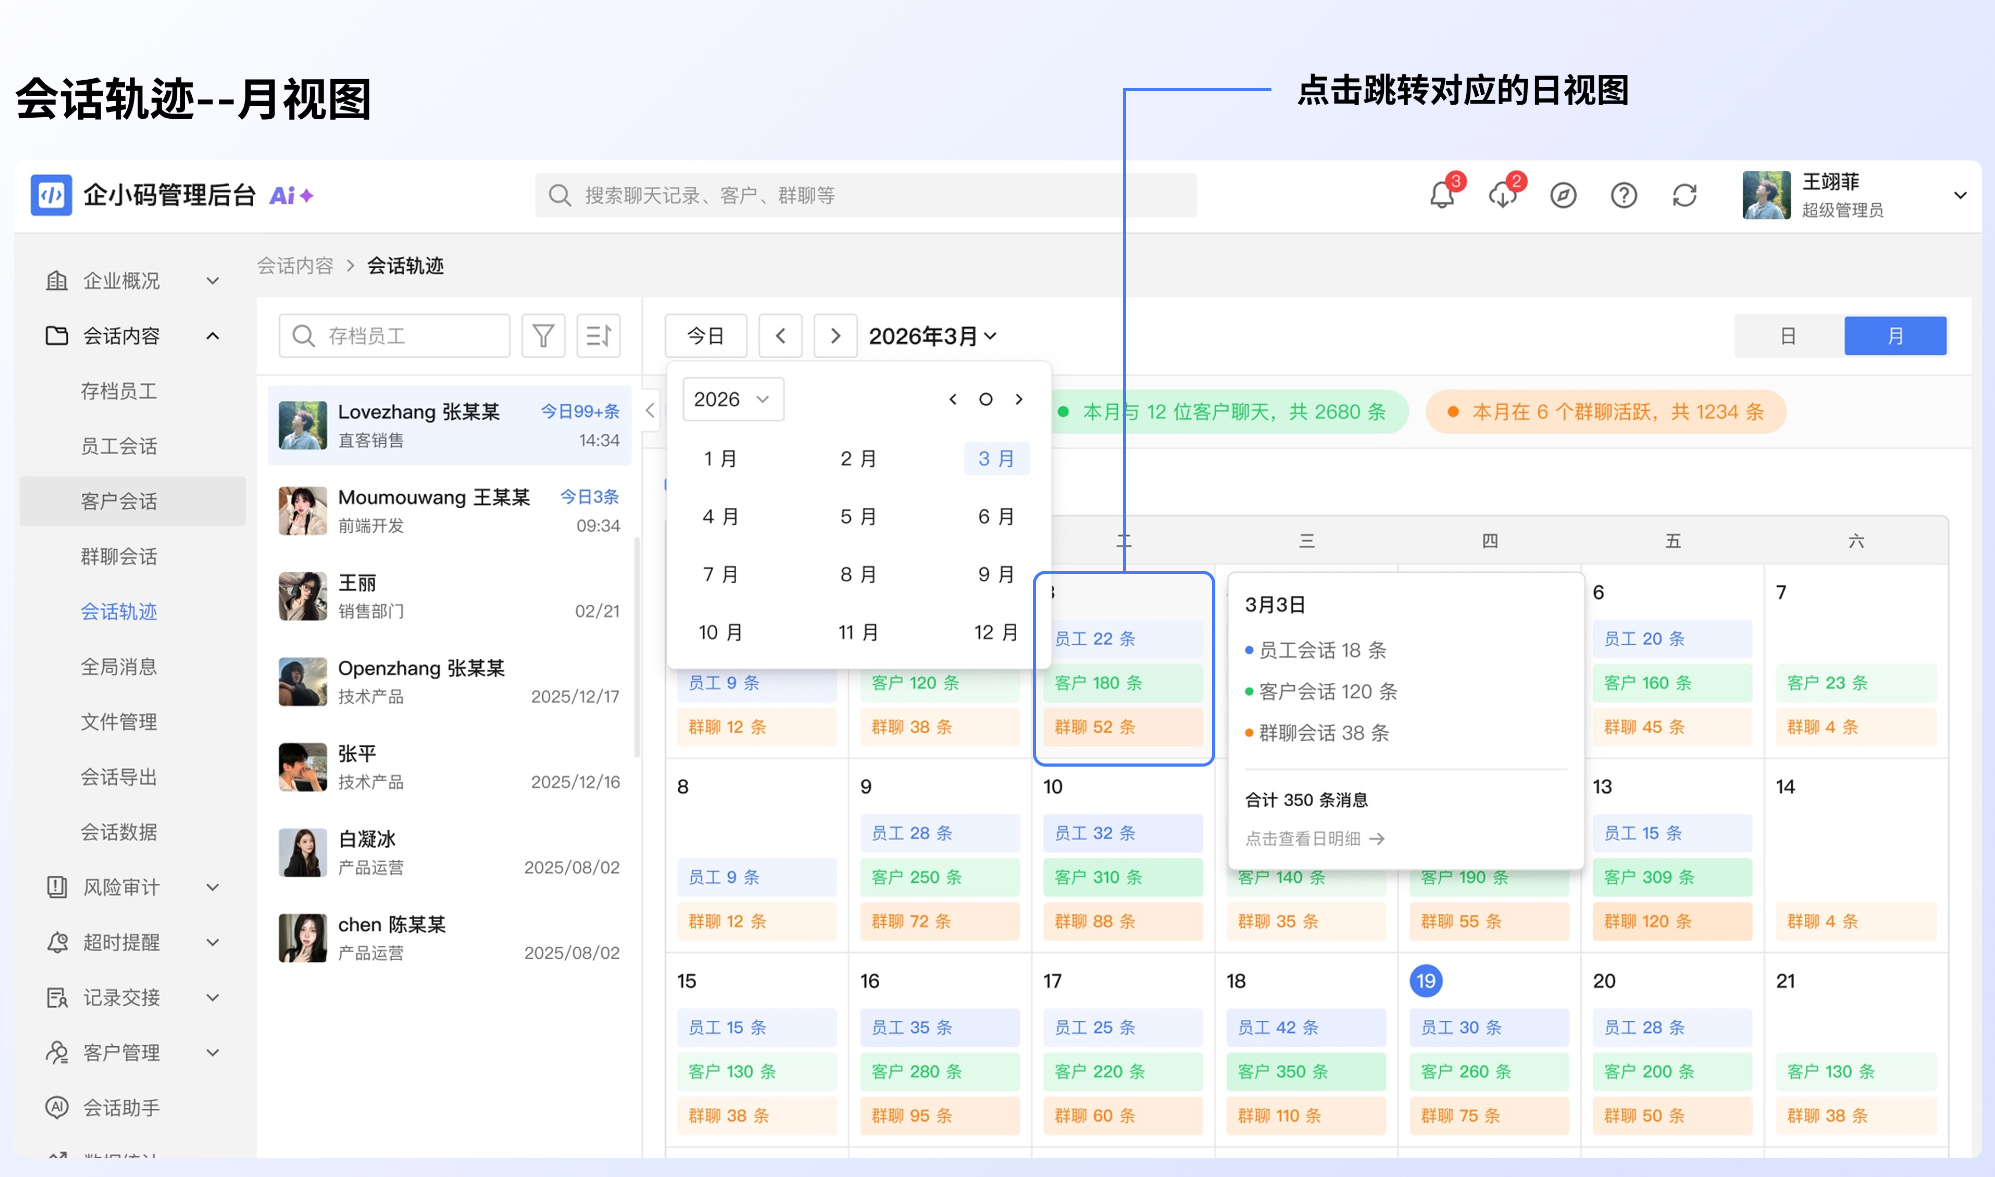The height and width of the screenshot is (1177, 1995).
Task: Open the filter funnel icon
Action: pyautogui.click(x=543, y=336)
